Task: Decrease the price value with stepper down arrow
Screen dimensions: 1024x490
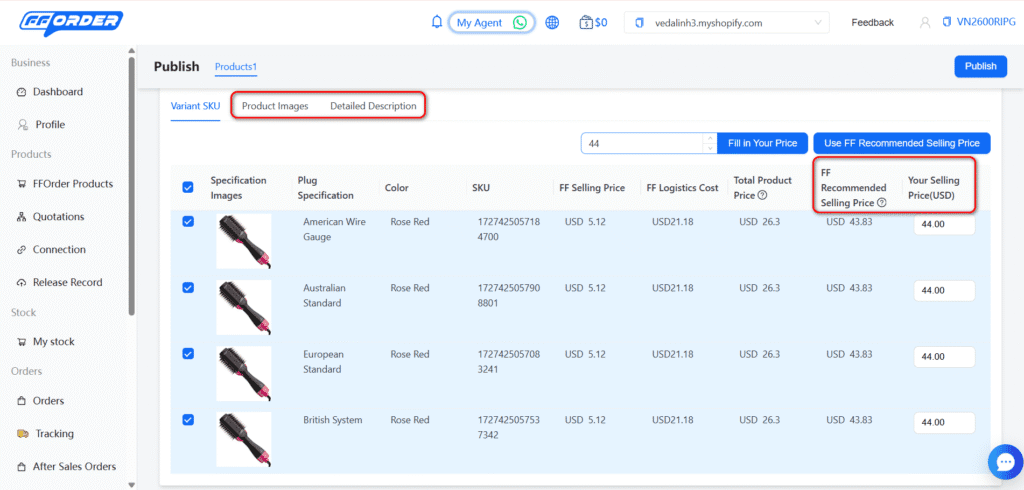Action: pyautogui.click(x=711, y=148)
